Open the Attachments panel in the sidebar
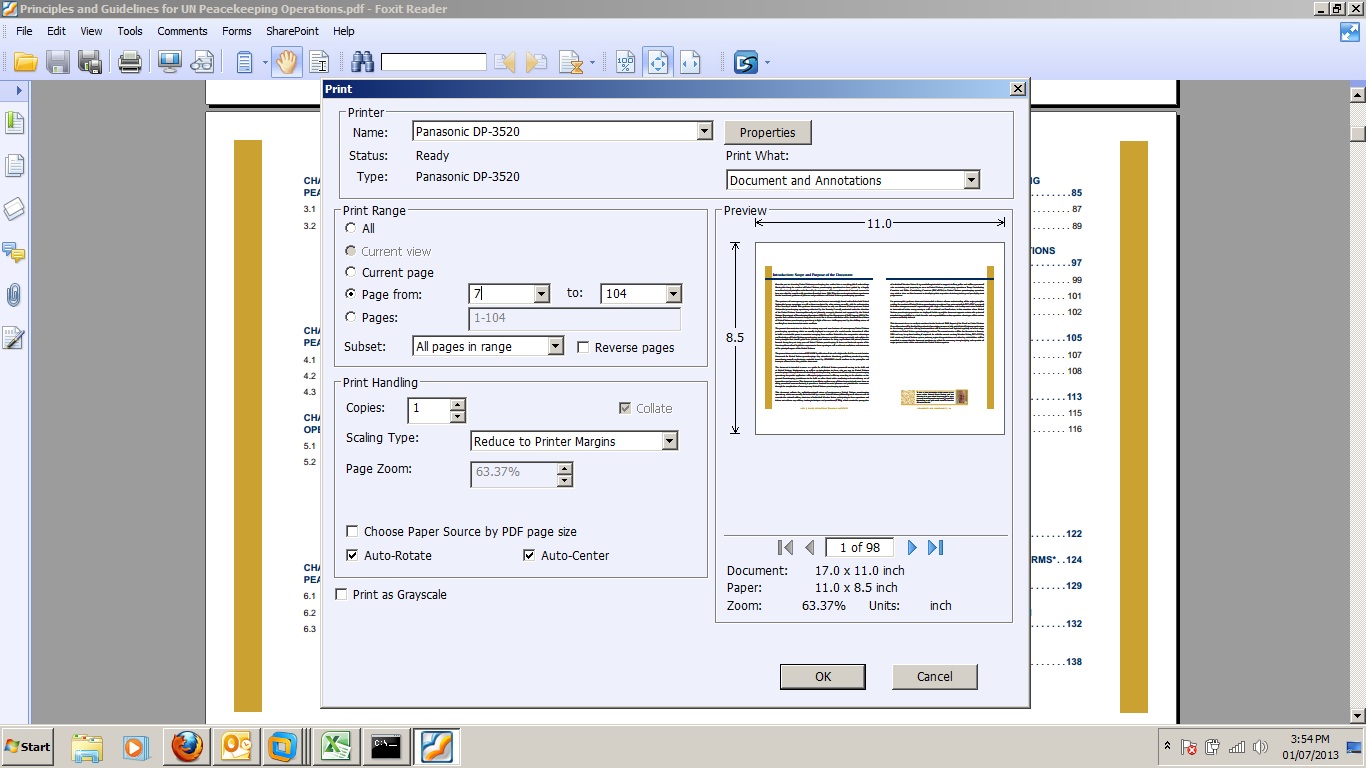This screenshot has height=768, width=1366. tap(15, 294)
